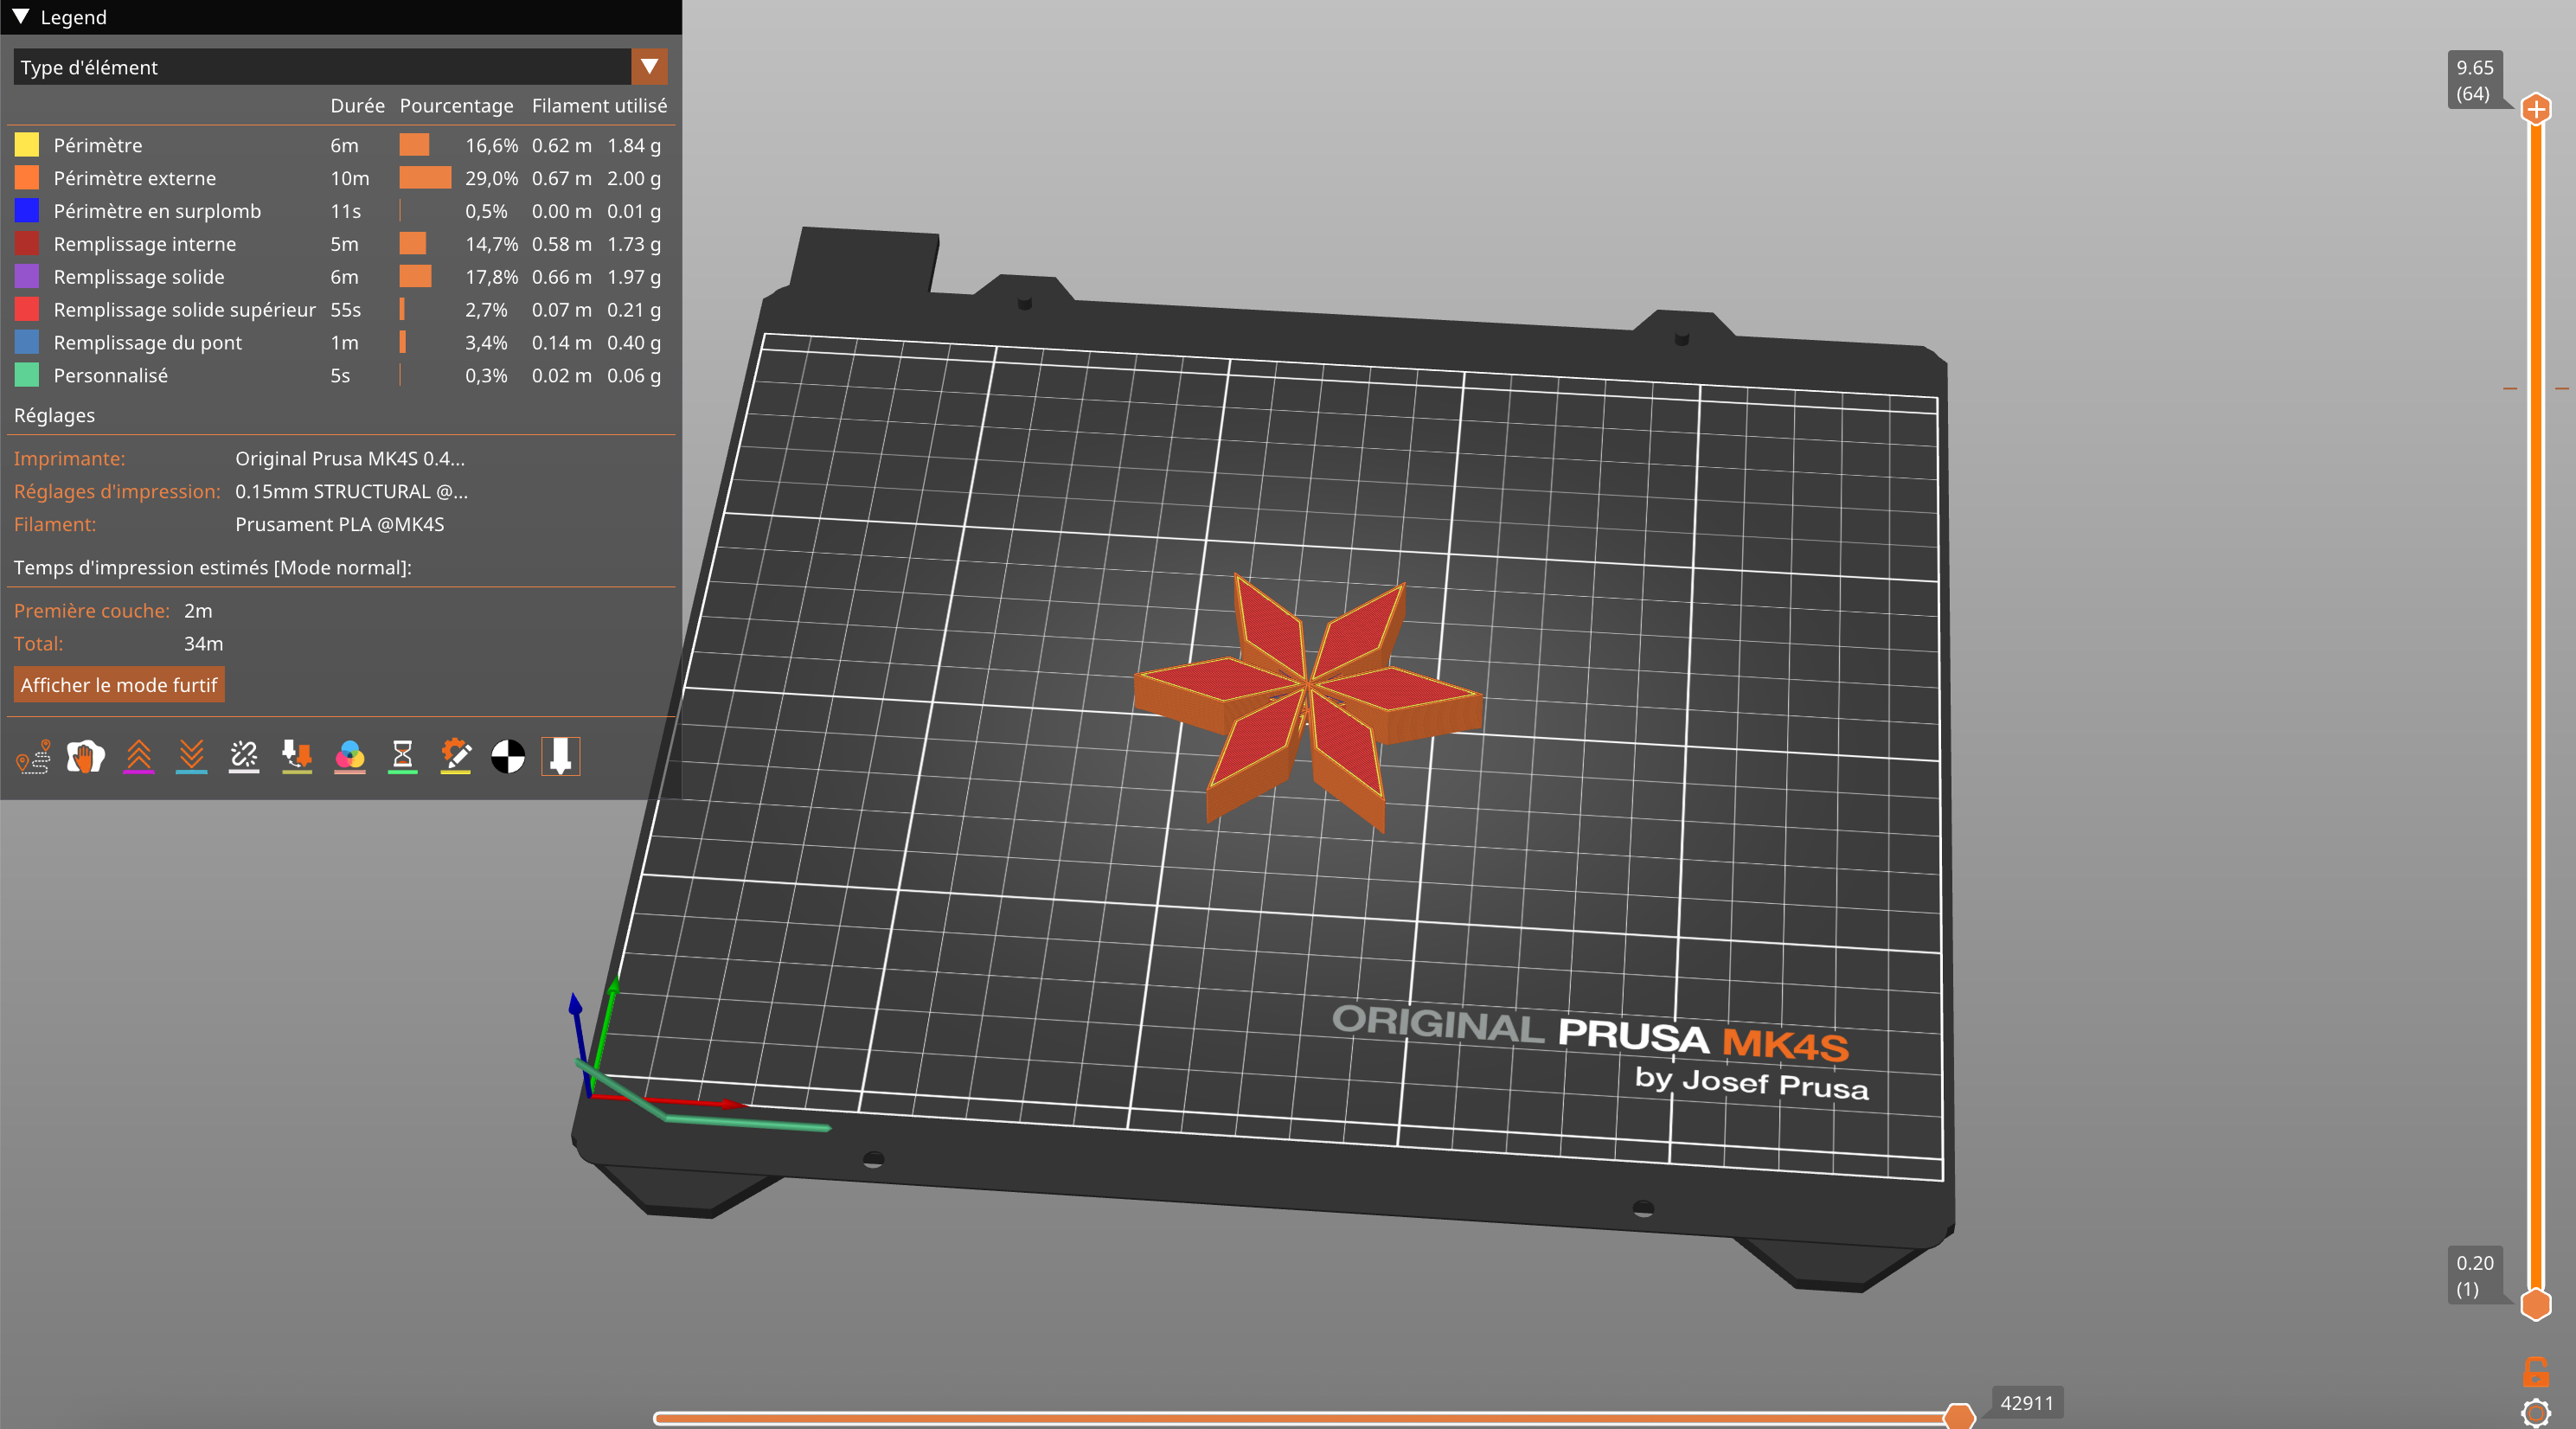Viewport: 2576px width, 1429px height.
Task: Toggle tool marker nozzle display
Action: [561, 757]
